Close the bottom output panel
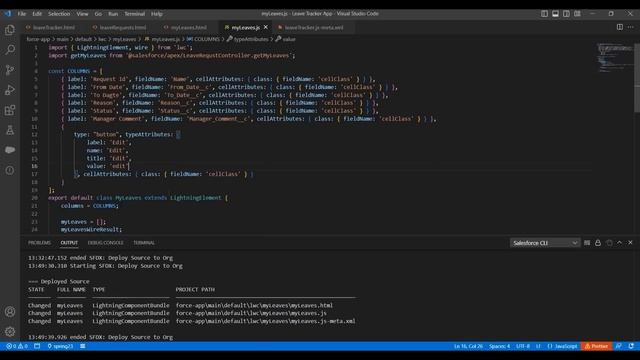 (x=631, y=243)
